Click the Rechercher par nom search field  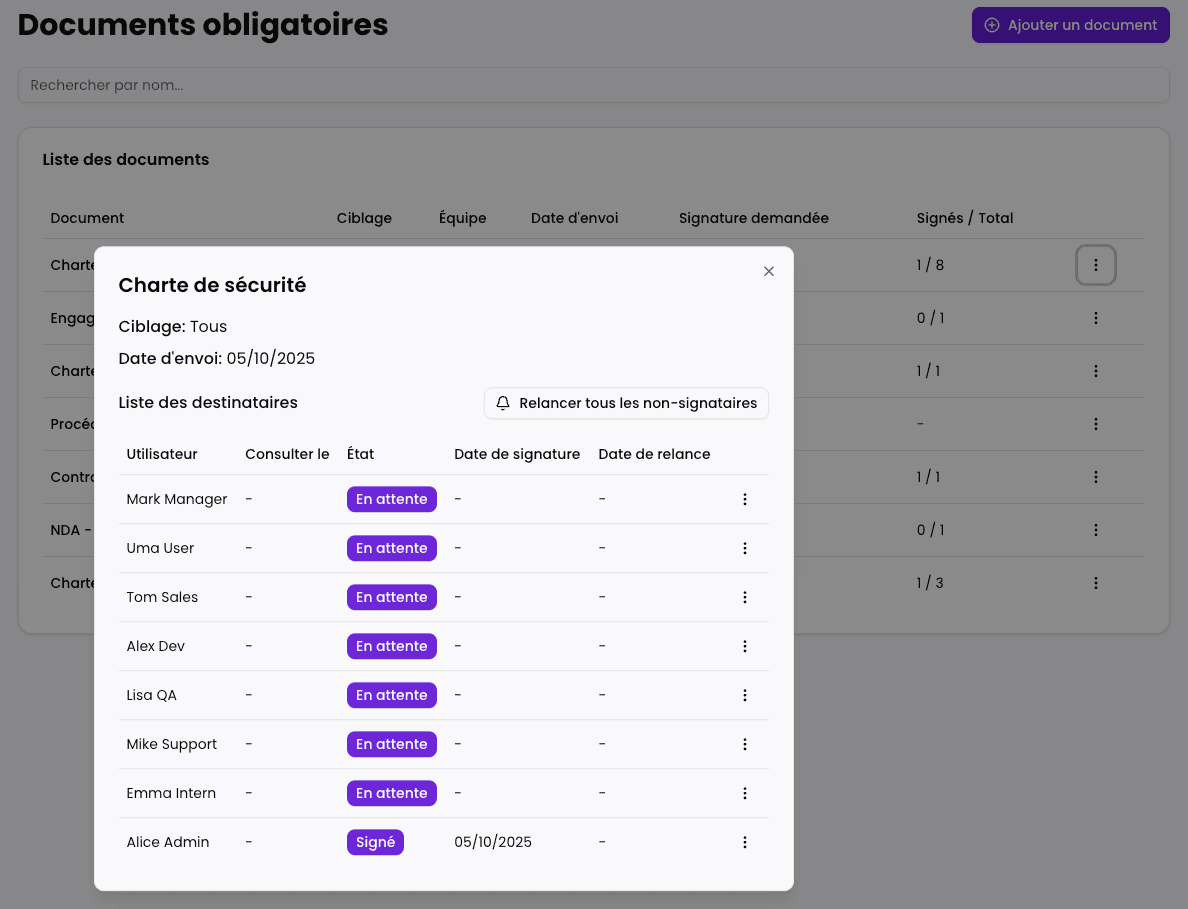[x=594, y=85]
